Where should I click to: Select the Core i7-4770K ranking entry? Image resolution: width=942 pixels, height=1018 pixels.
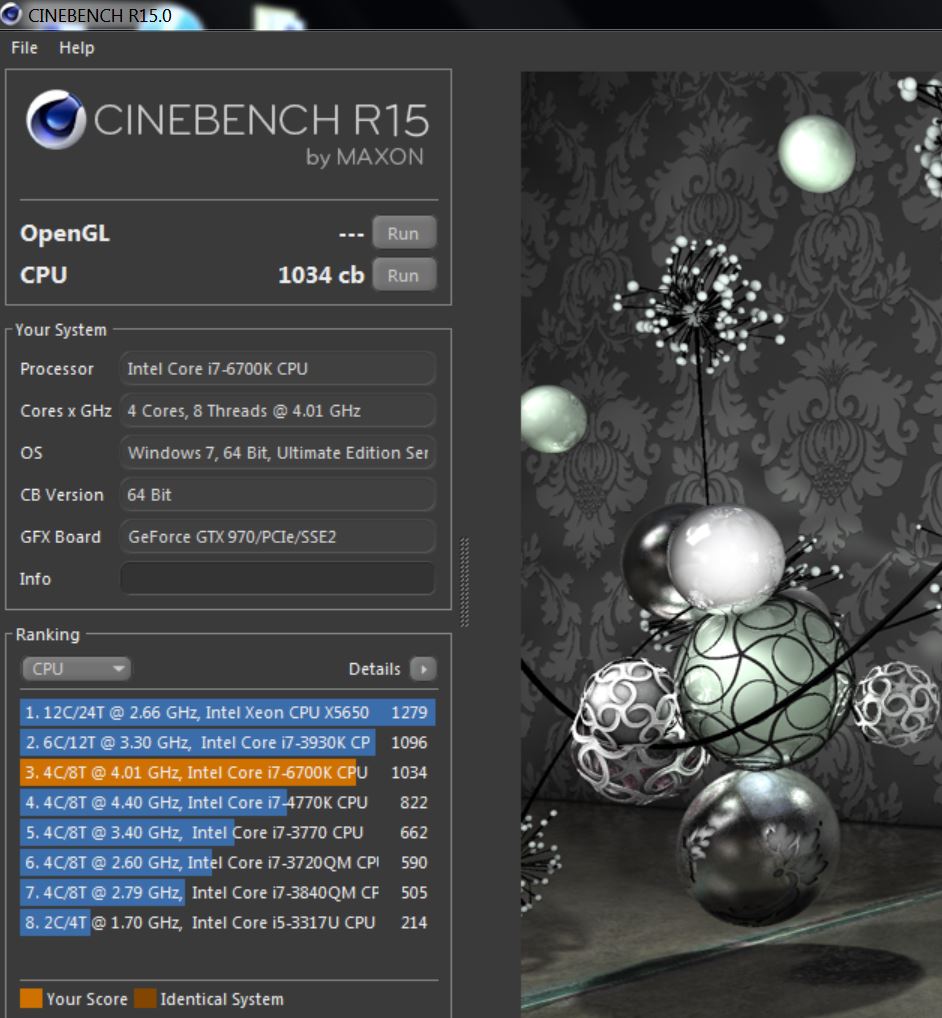228,802
